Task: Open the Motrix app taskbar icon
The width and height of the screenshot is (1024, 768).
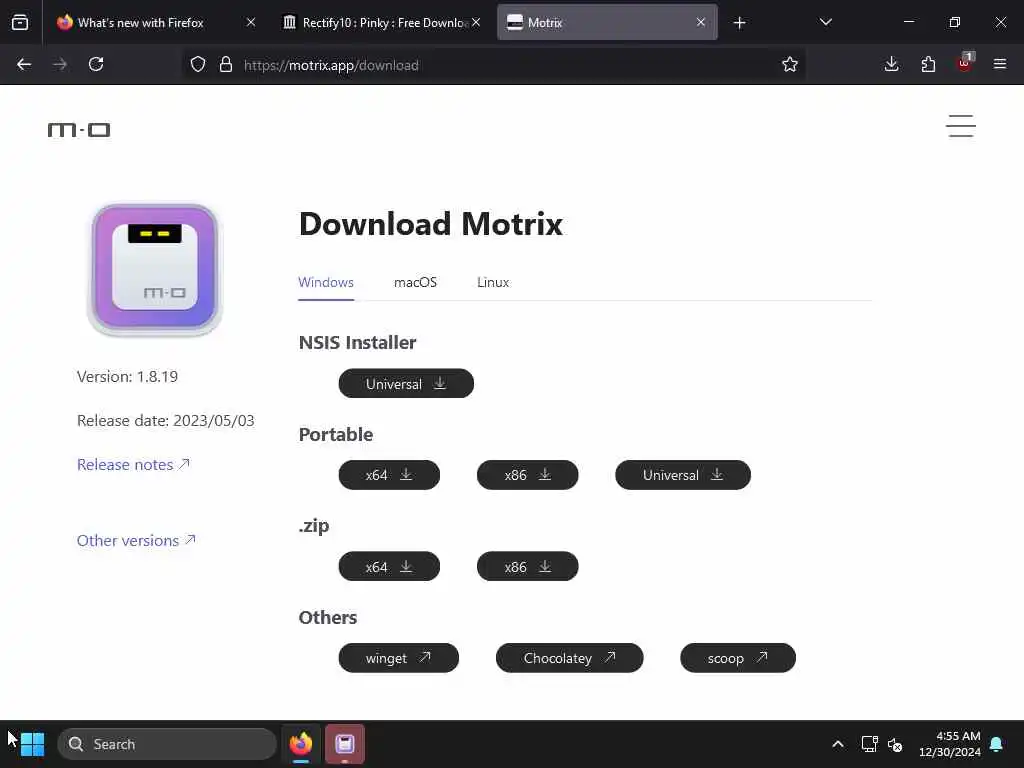Action: click(345, 744)
